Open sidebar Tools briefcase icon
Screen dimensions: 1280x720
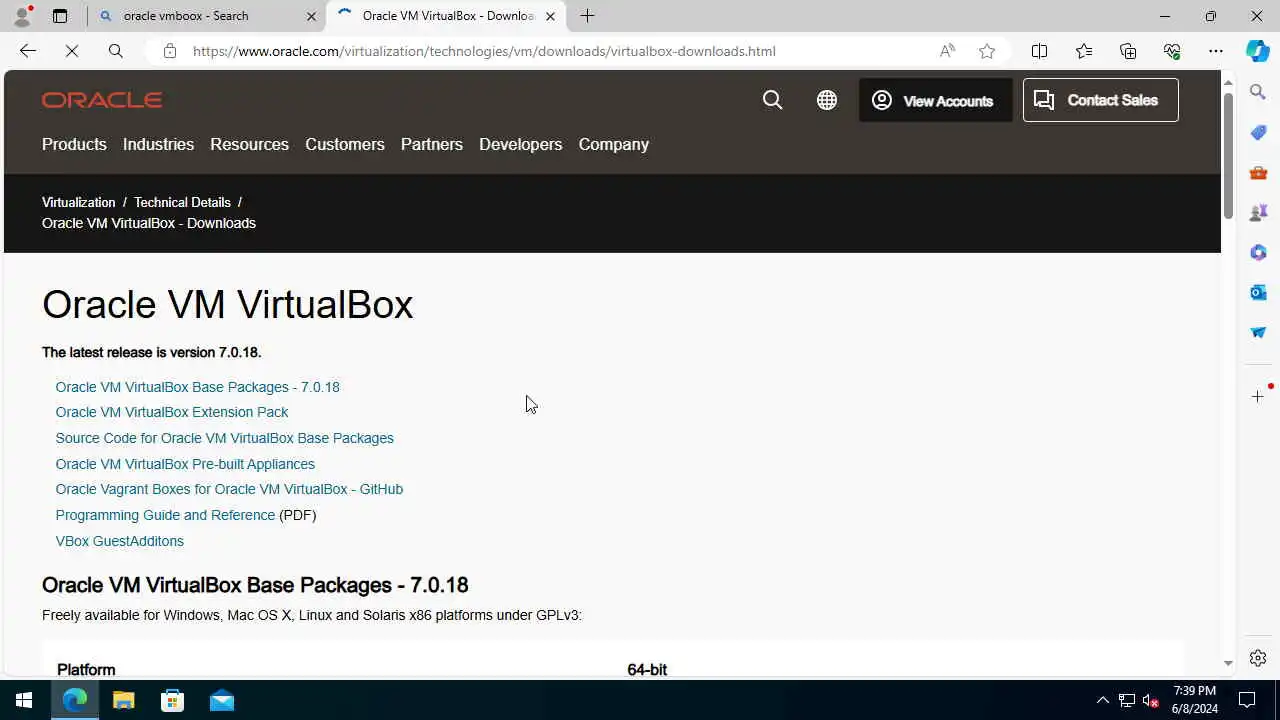1258,172
